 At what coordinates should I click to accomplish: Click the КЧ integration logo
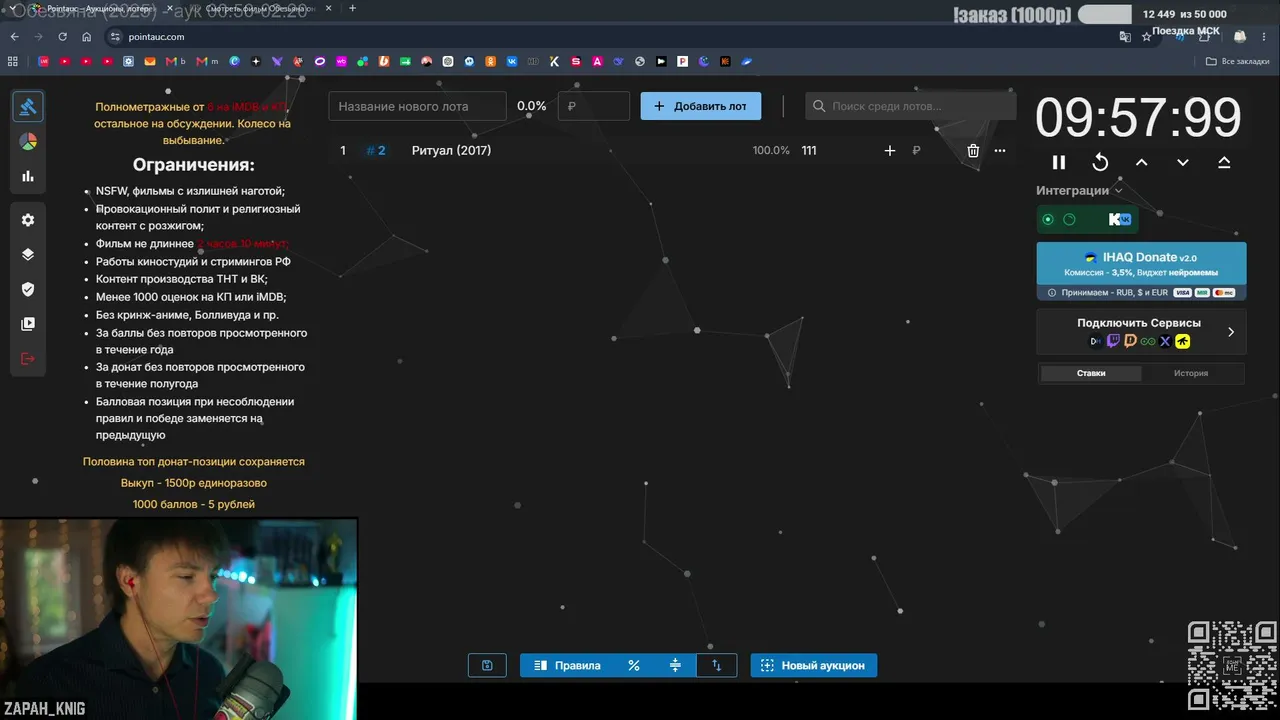[1119, 219]
